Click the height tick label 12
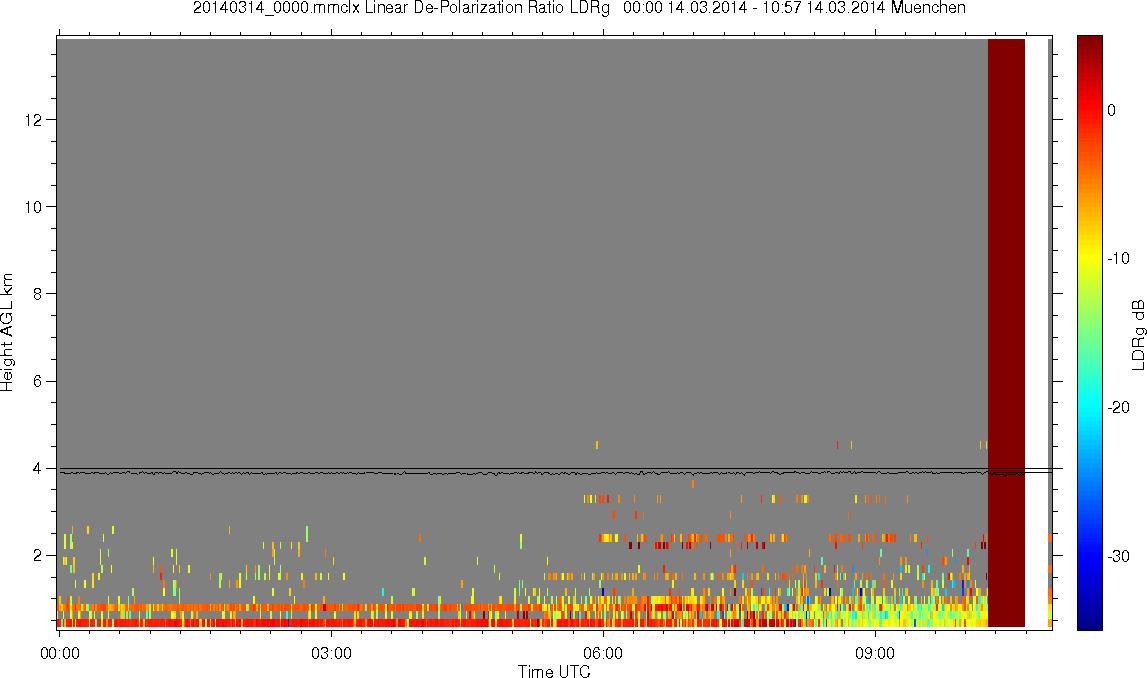The image size is (1147, 678). (x=32, y=120)
